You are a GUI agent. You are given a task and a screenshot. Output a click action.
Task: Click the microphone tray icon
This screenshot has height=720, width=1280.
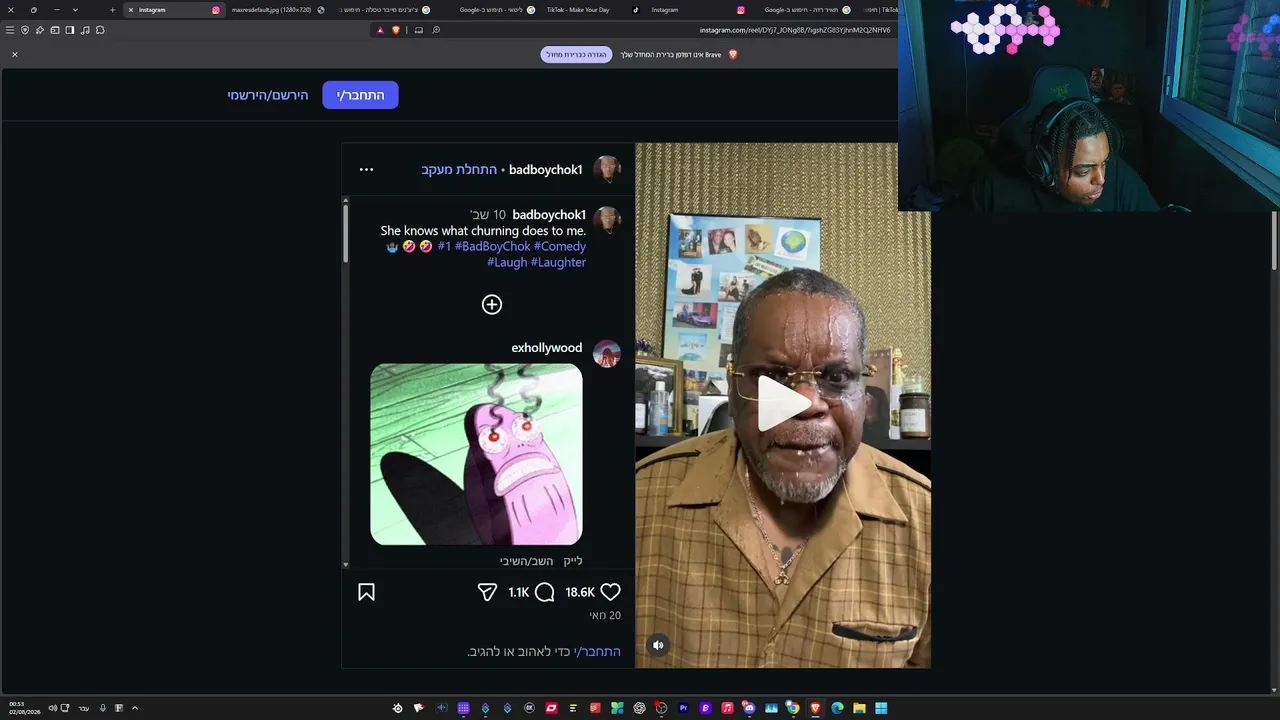point(102,708)
